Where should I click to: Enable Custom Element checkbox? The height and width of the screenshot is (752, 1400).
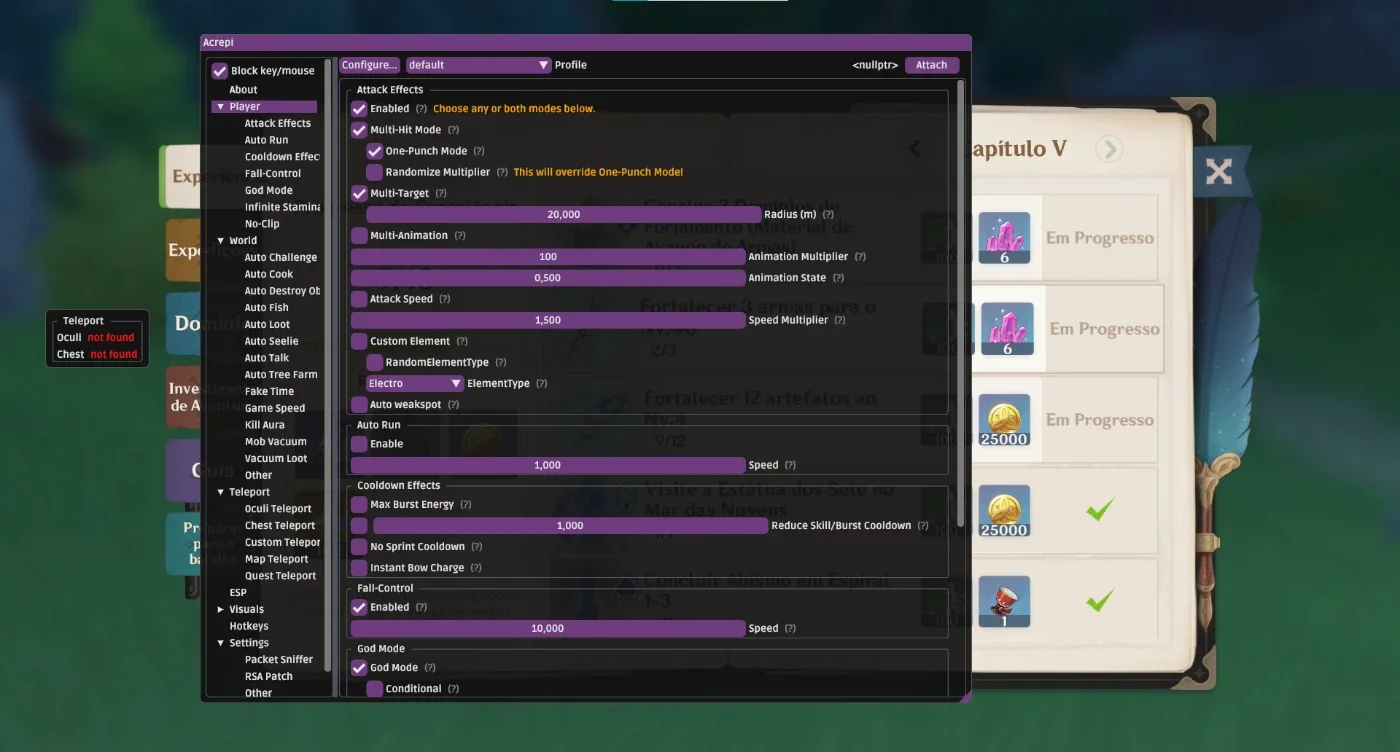click(x=359, y=341)
